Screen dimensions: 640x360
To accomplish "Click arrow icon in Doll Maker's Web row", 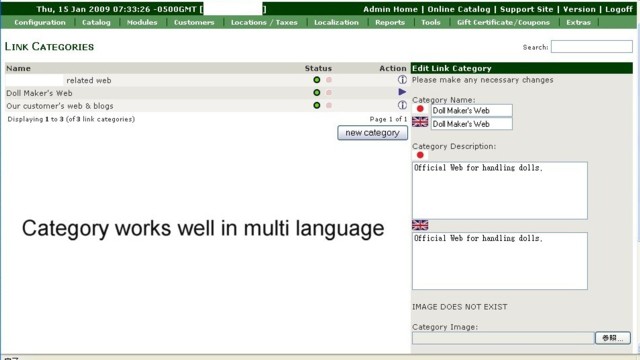I will click(x=402, y=92).
